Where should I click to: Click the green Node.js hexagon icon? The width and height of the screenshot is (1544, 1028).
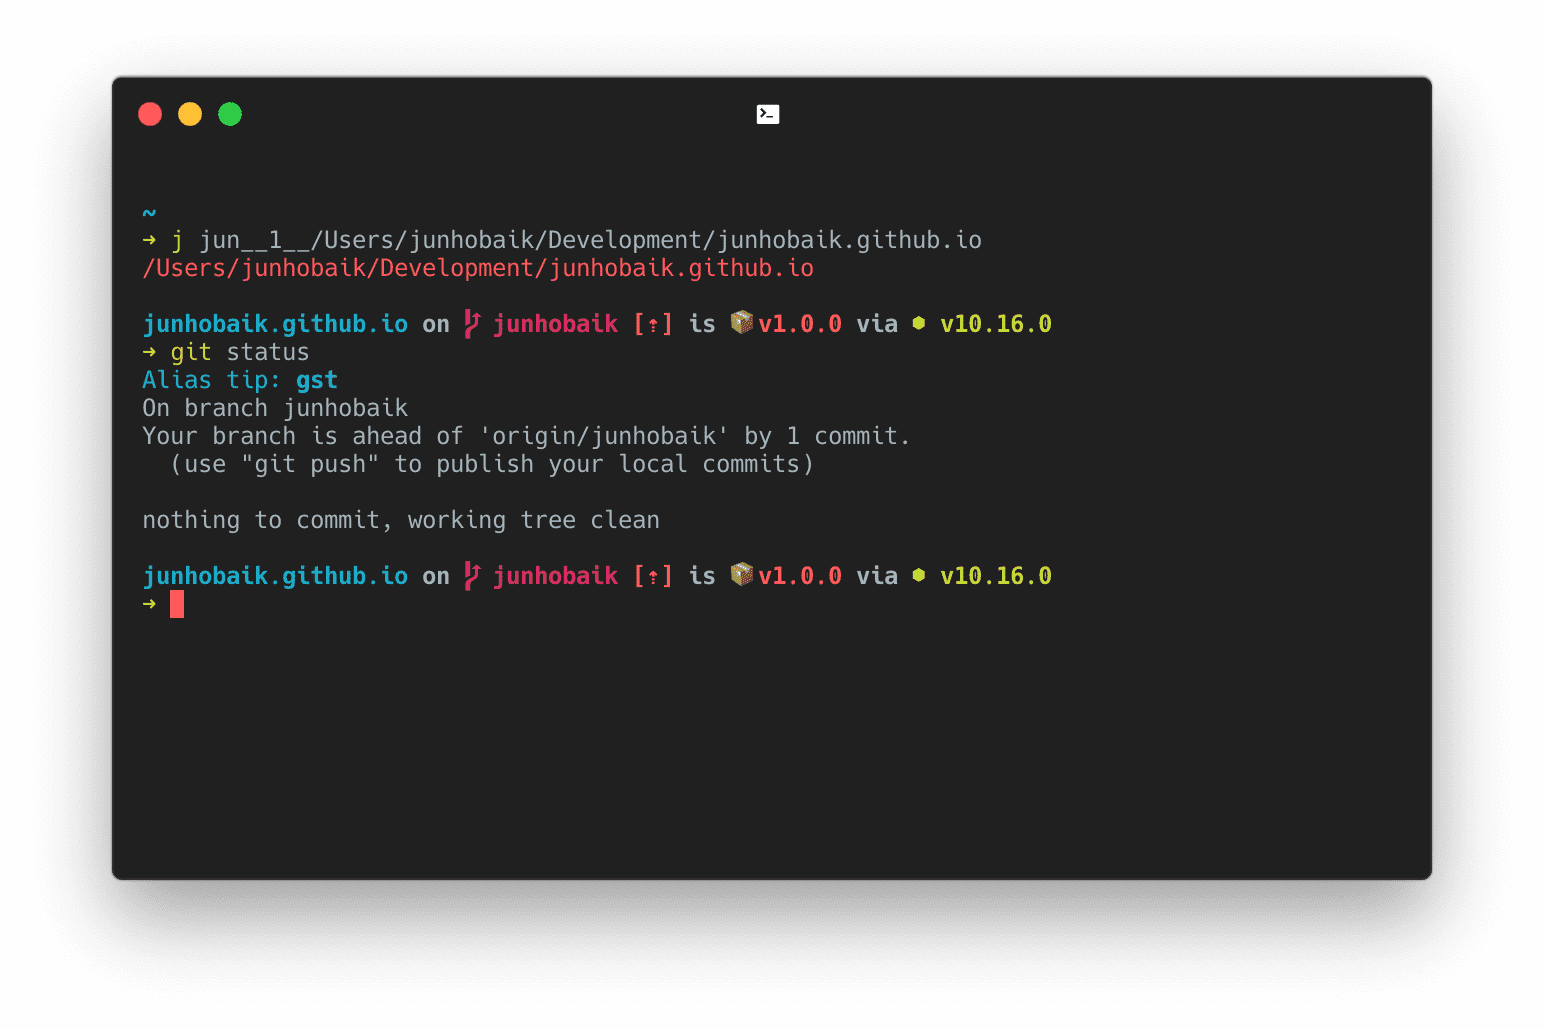click(x=918, y=323)
